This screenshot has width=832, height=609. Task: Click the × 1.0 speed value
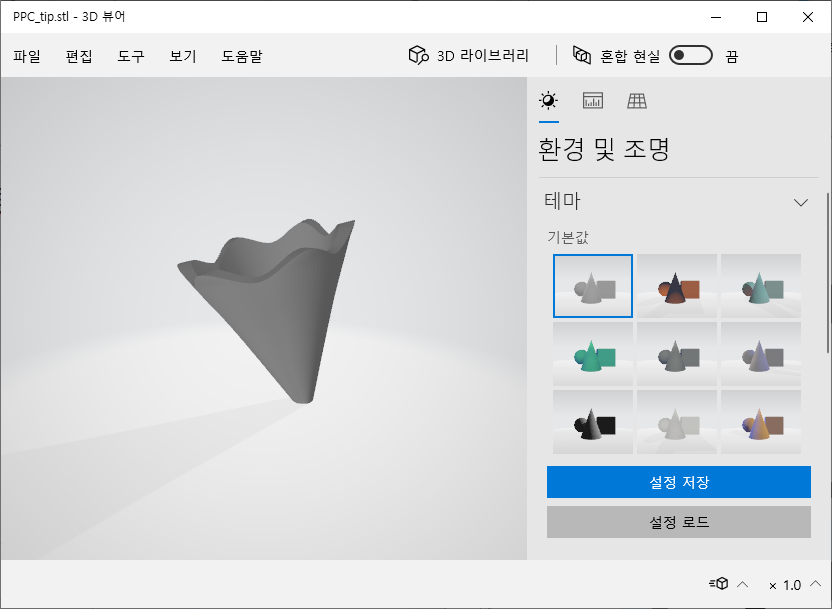pyautogui.click(x=785, y=585)
